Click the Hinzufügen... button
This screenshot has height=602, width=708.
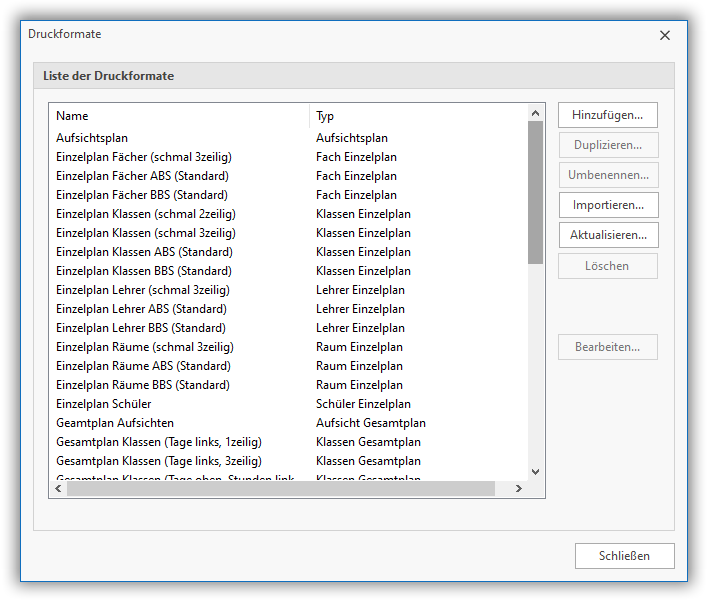[x=608, y=115]
